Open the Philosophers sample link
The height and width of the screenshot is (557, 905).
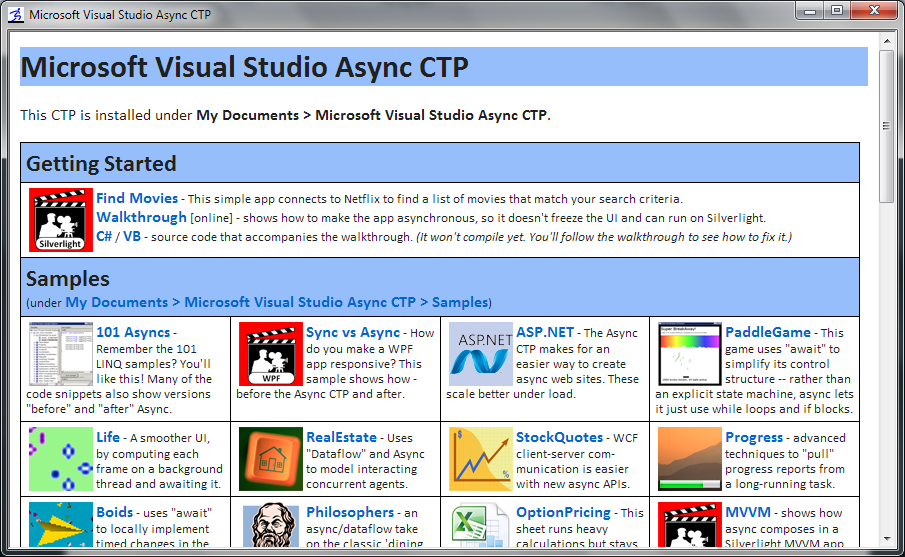pyautogui.click(x=350, y=513)
